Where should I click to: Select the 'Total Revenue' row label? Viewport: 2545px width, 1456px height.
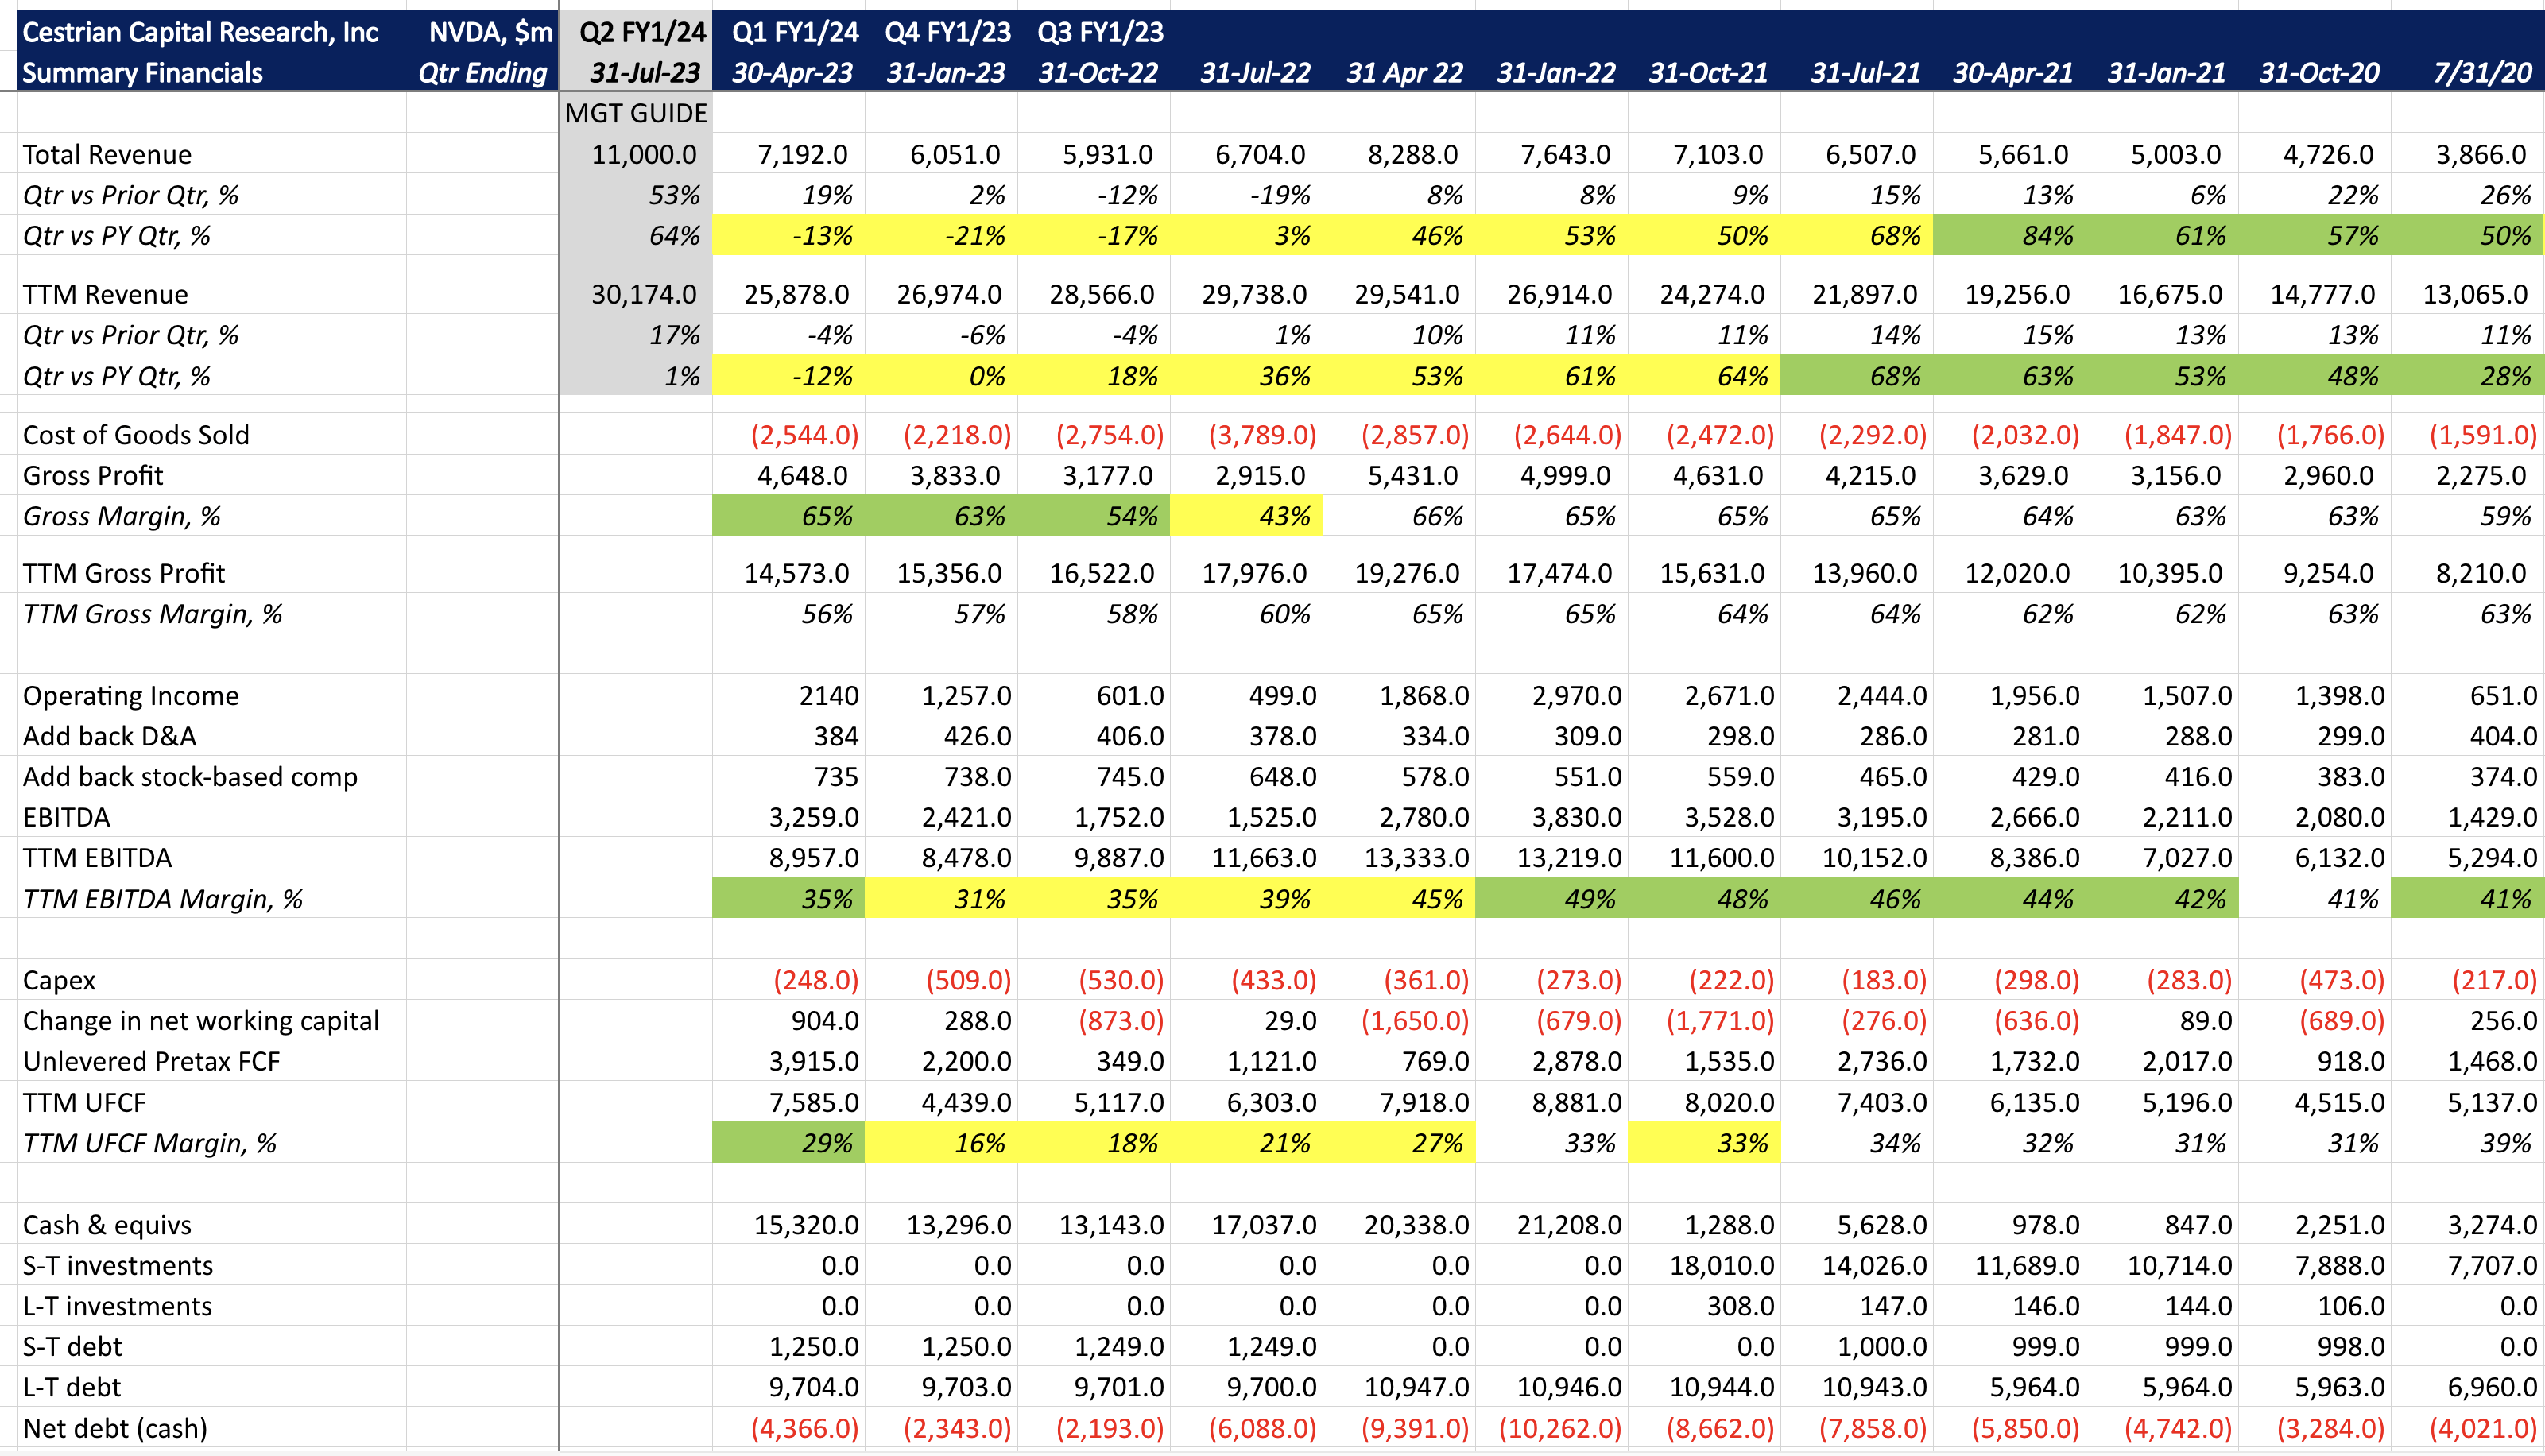pyautogui.click(x=107, y=154)
